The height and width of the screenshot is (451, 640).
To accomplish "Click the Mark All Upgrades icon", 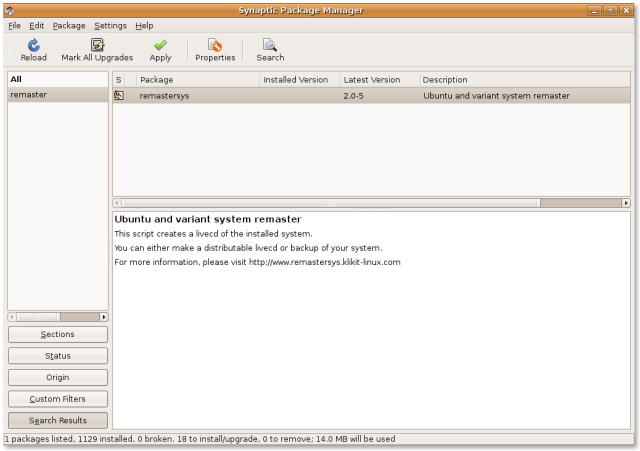I will point(97,46).
